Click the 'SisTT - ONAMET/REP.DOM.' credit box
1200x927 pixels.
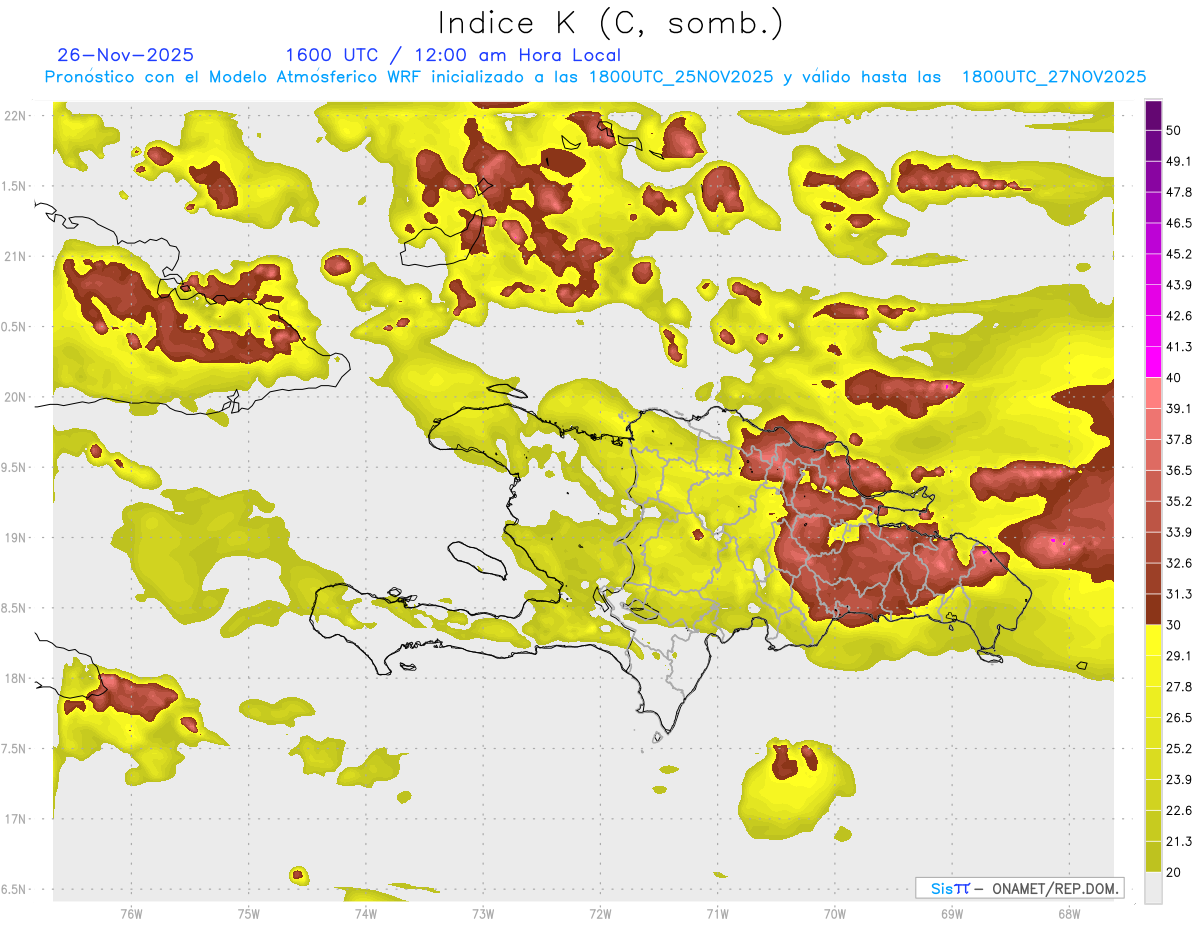pos(1019,888)
